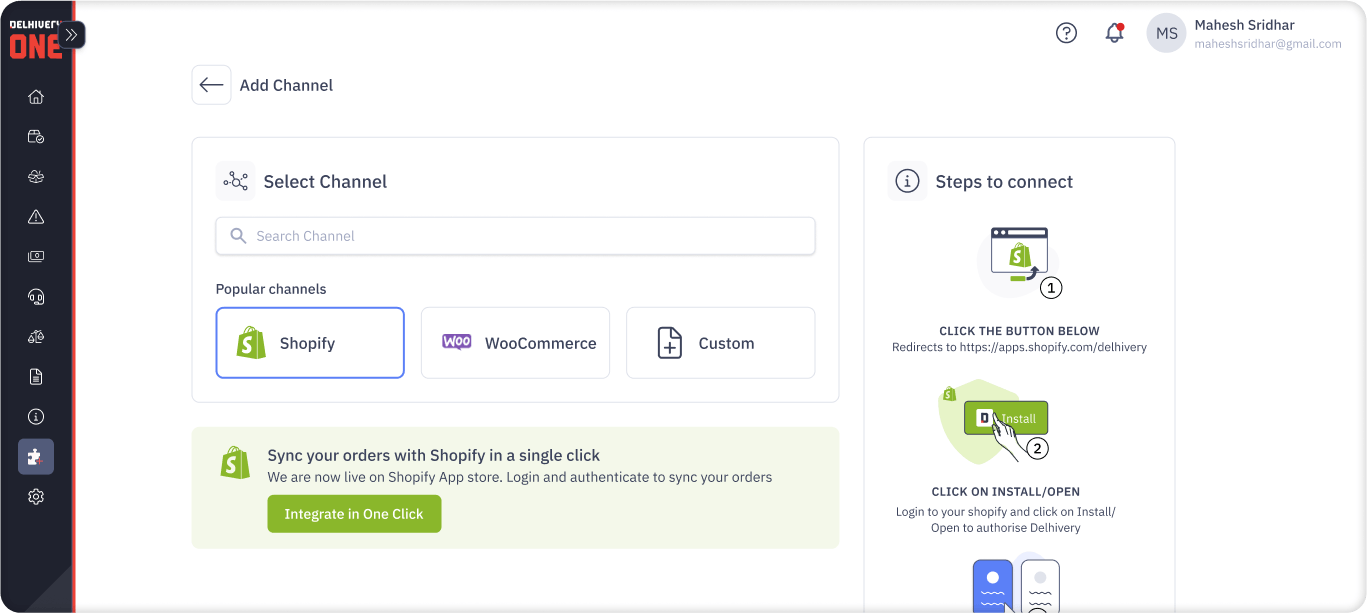
Task: Click the puzzle piece integrations icon
Action: click(x=36, y=457)
